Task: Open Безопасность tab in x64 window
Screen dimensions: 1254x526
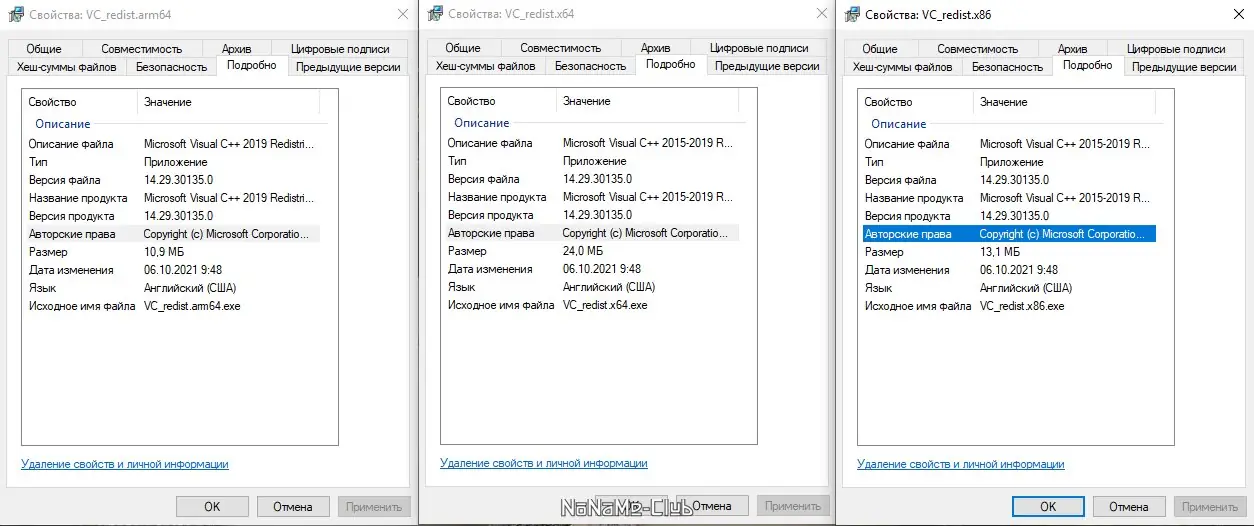Action: (590, 66)
